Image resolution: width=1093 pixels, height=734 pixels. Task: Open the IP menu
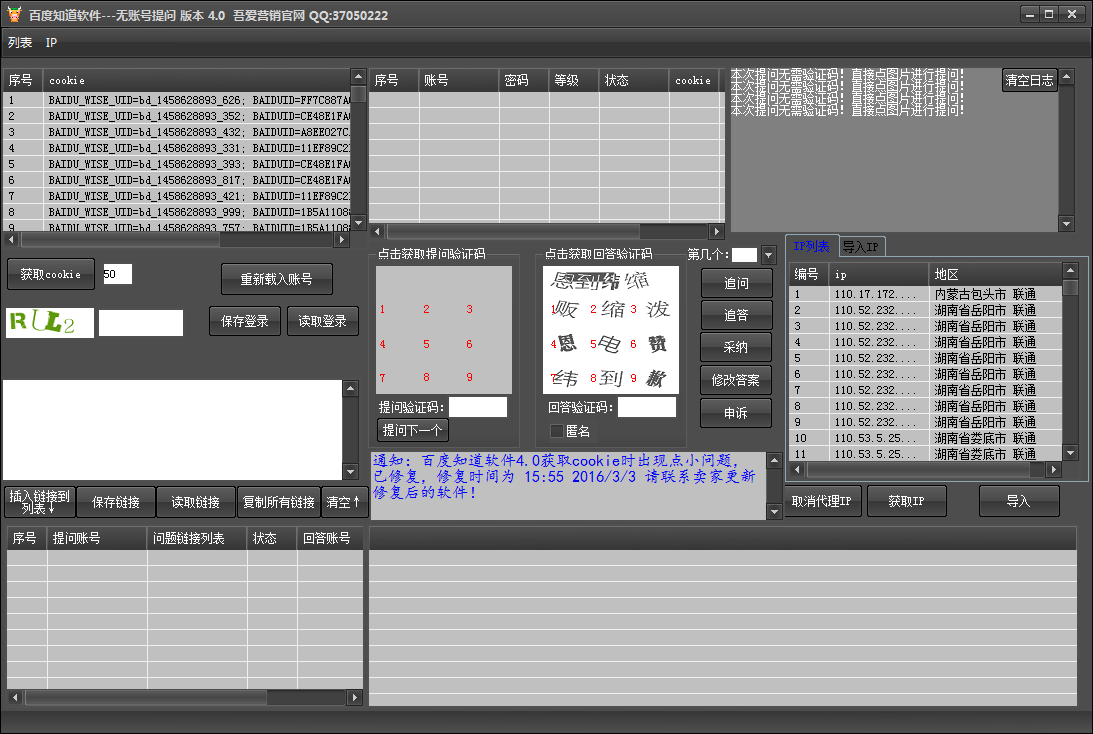(51, 43)
